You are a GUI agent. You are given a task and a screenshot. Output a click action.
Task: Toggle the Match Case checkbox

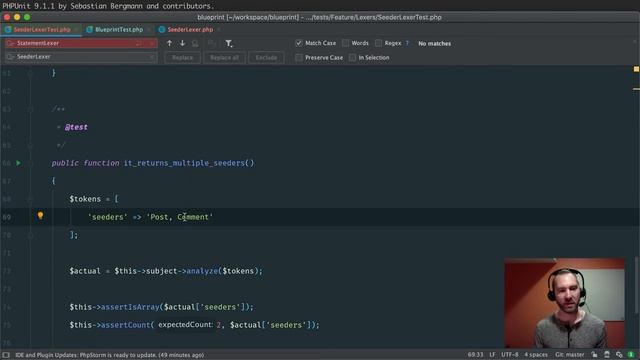point(299,43)
